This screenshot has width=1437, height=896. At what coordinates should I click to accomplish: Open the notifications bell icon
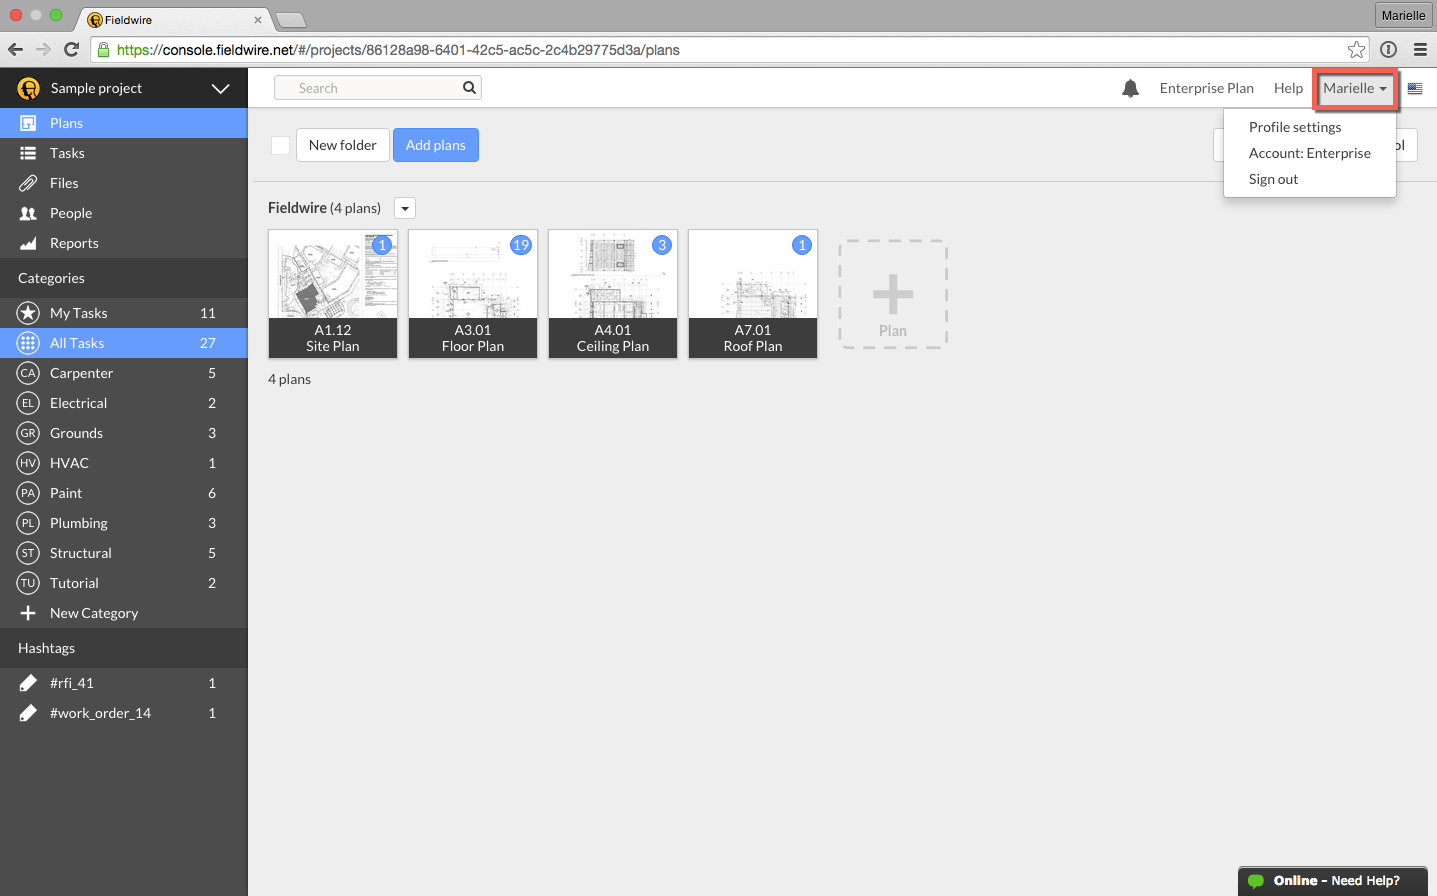1130,88
